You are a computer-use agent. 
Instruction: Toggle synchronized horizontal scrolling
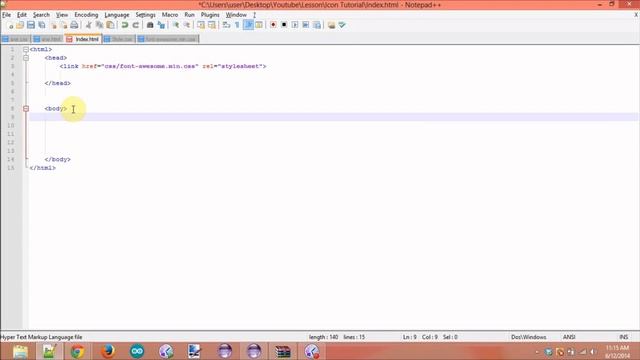click(212, 25)
